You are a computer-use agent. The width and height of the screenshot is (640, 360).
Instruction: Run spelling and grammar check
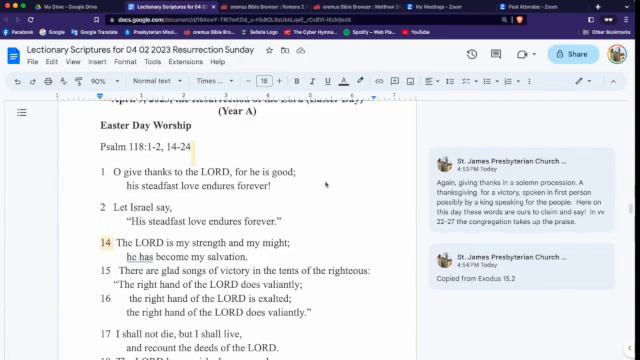coord(63,81)
